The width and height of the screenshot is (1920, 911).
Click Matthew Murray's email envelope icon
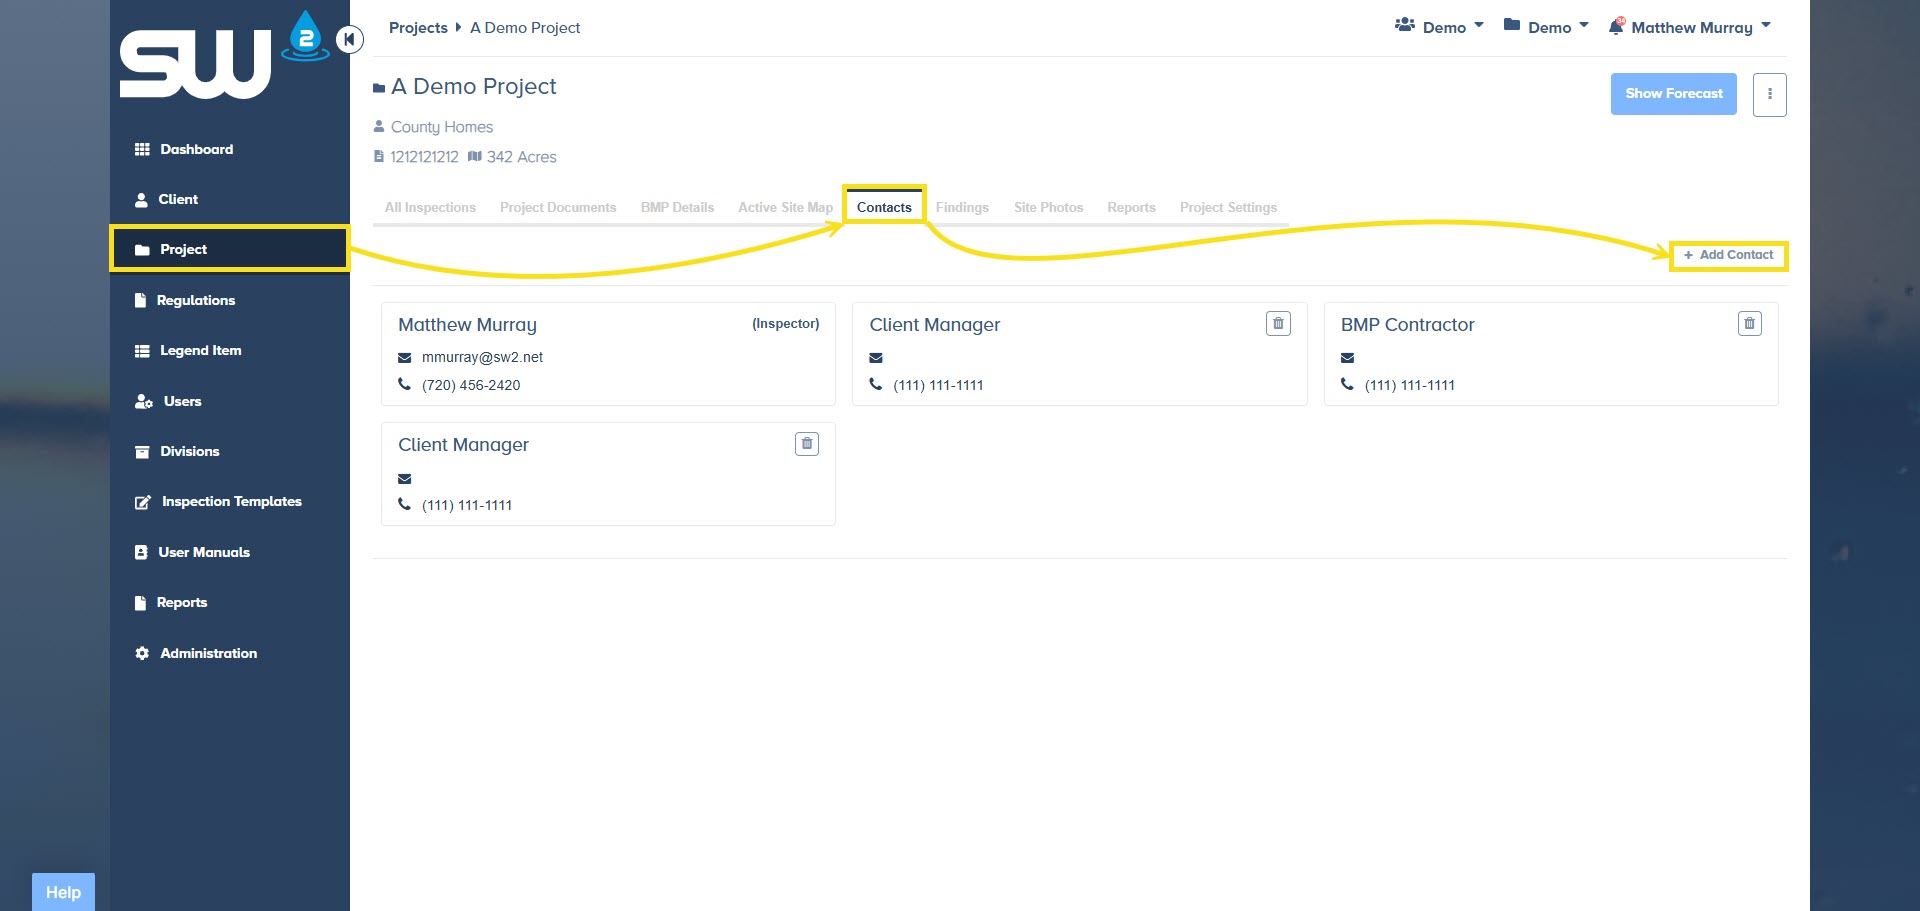[405, 358]
